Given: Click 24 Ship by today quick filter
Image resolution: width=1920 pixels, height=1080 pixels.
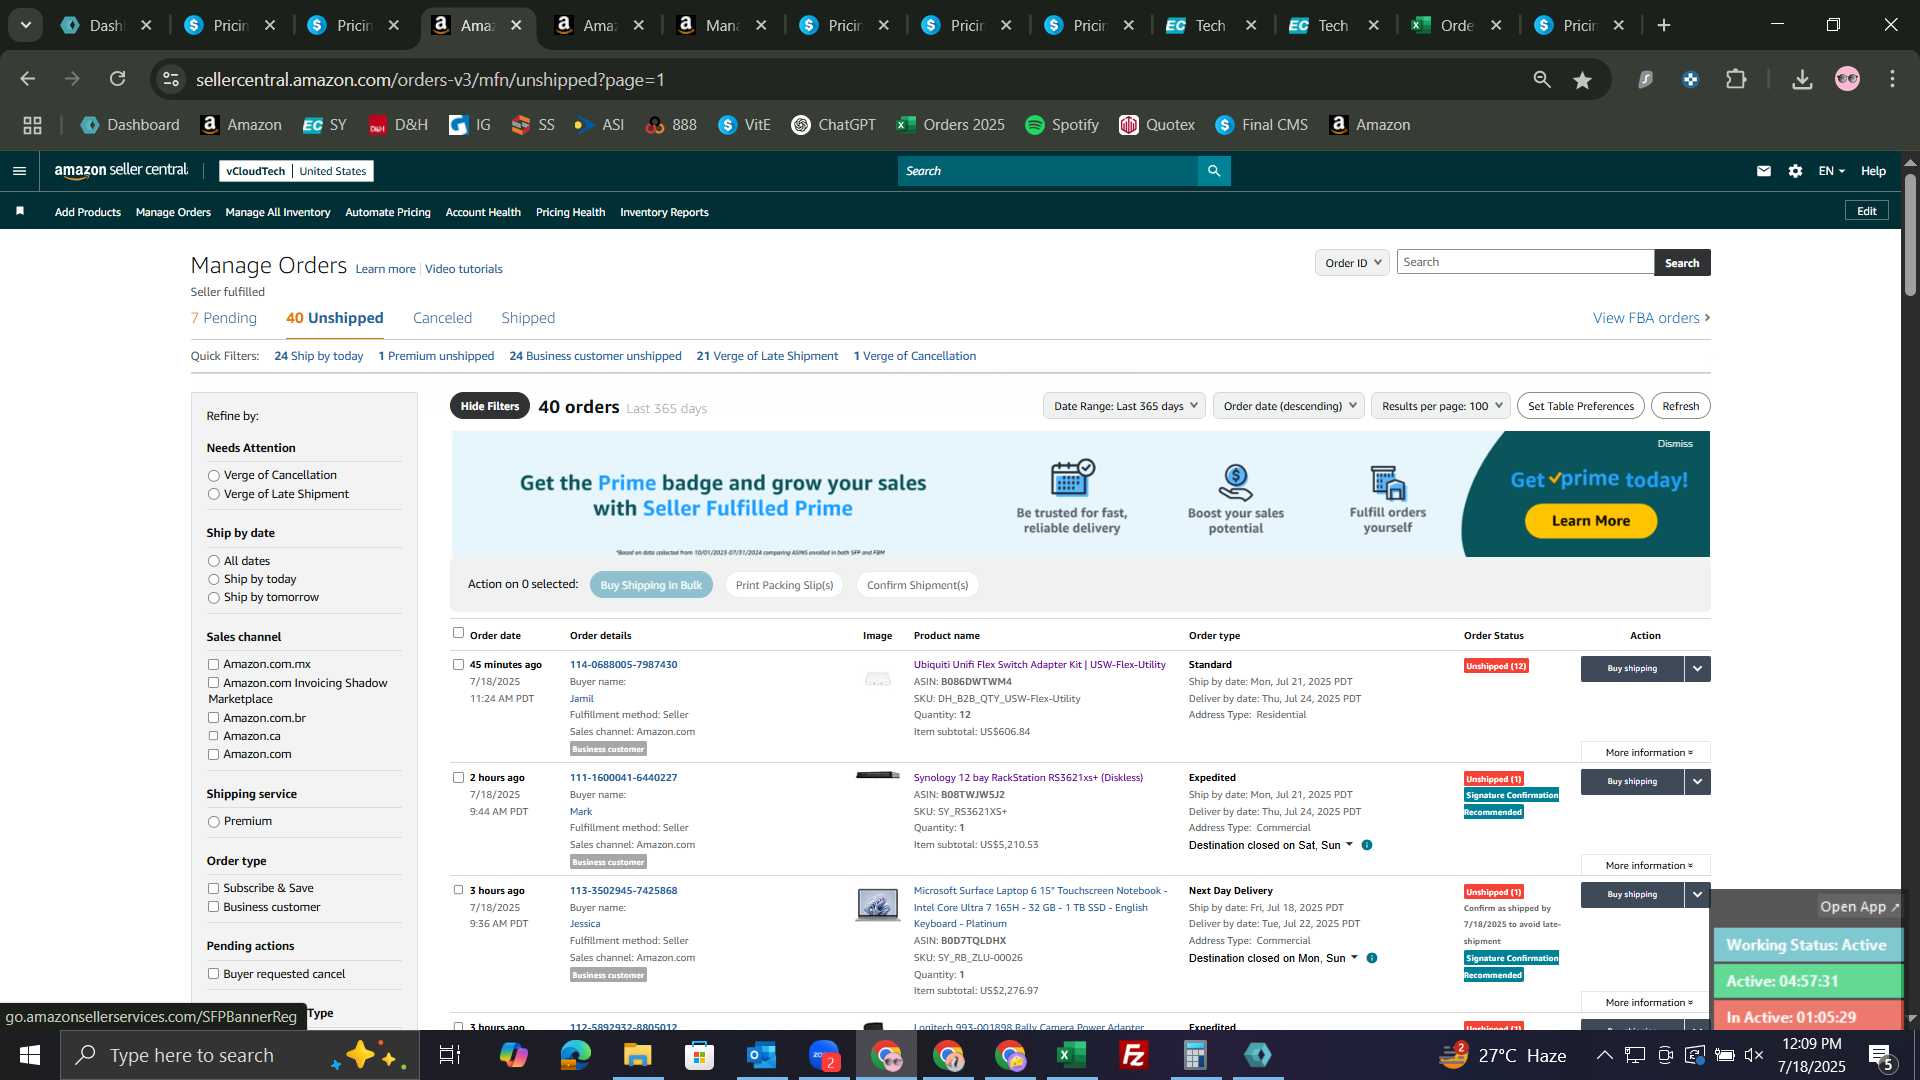Looking at the screenshot, I should point(319,356).
